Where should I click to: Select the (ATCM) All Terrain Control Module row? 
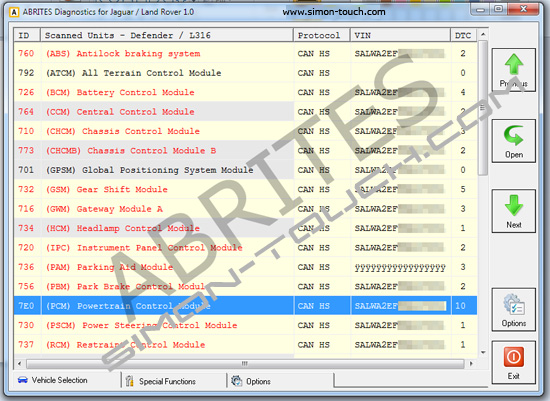point(245,73)
